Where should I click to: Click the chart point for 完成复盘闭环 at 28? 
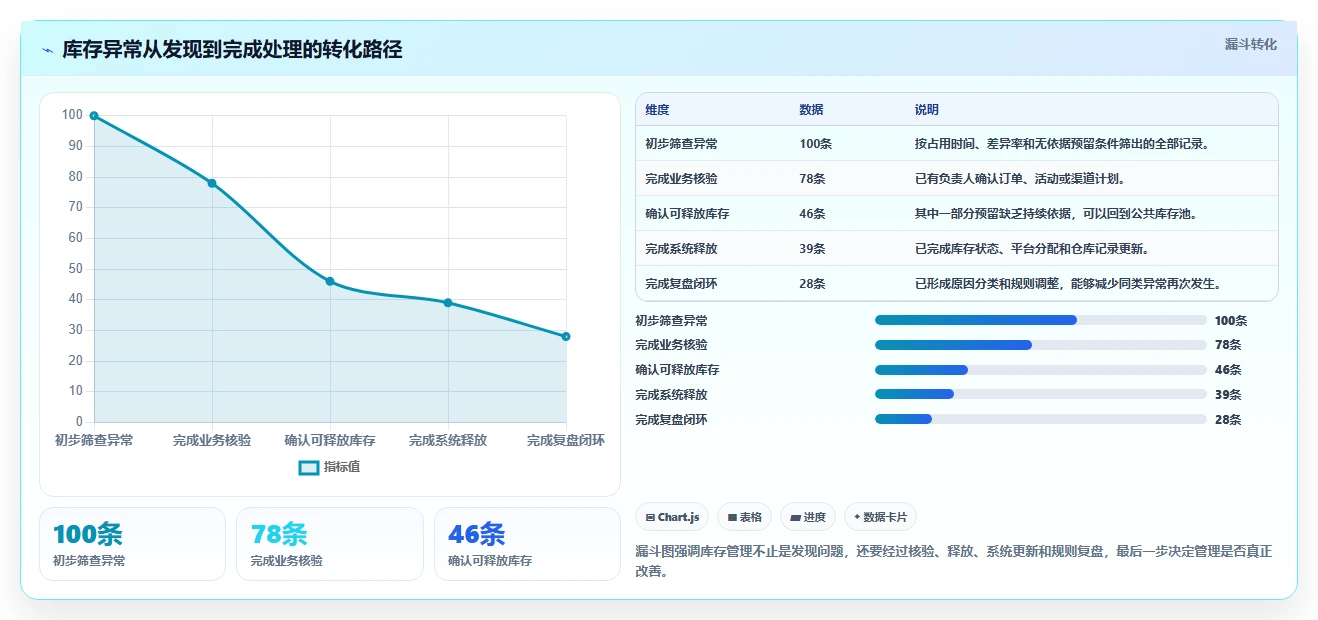(x=566, y=337)
